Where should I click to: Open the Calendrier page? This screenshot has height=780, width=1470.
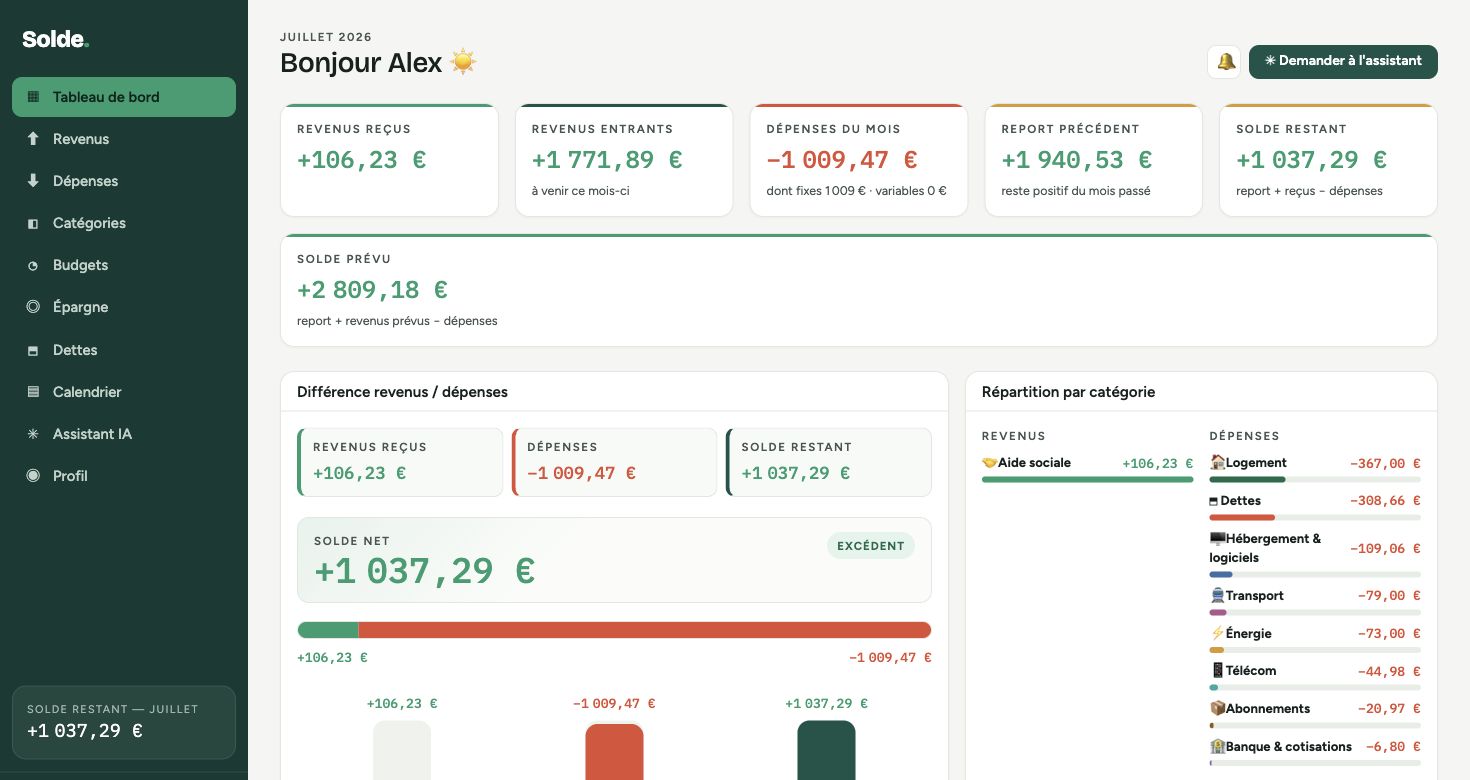pyautogui.click(x=124, y=392)
